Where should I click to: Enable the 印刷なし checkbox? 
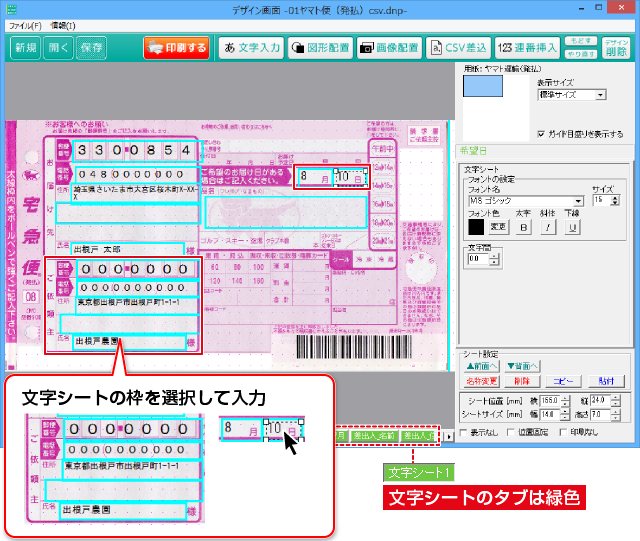coord(564,432)
